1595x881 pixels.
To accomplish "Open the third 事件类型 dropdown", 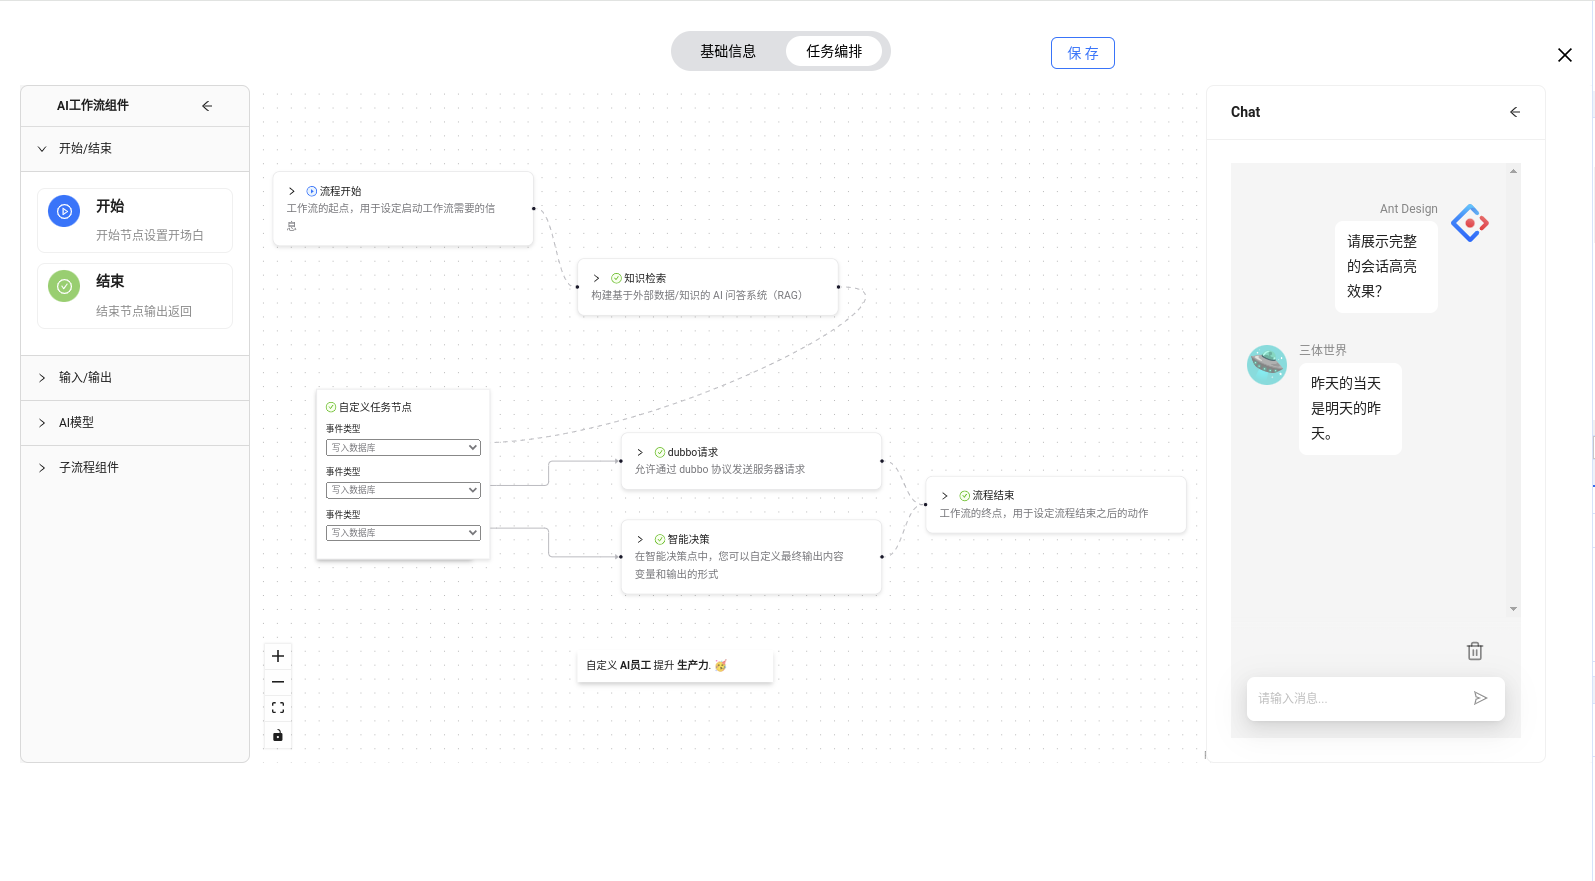I will pyautogui.click(x=403, y=533).
